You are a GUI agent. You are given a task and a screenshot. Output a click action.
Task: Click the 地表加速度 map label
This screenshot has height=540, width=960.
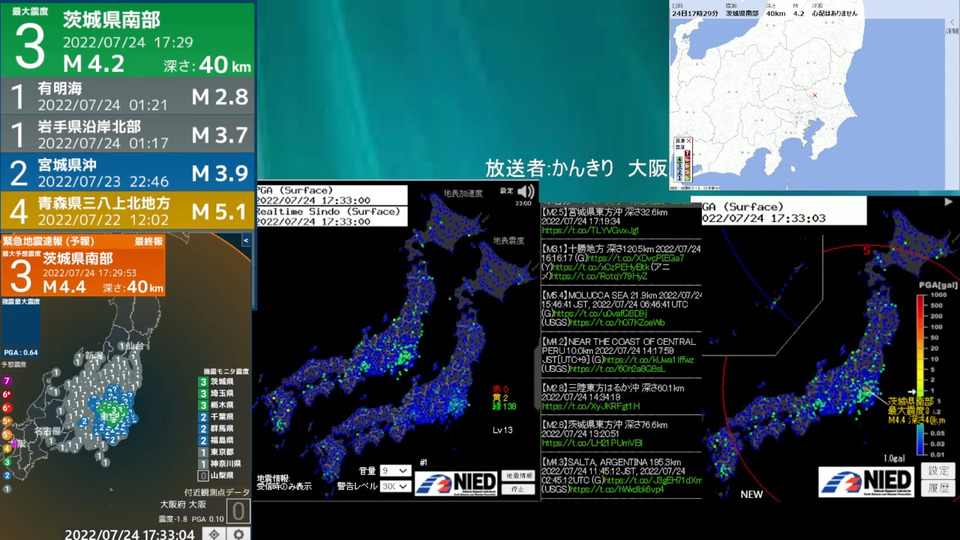pos(463,193)
